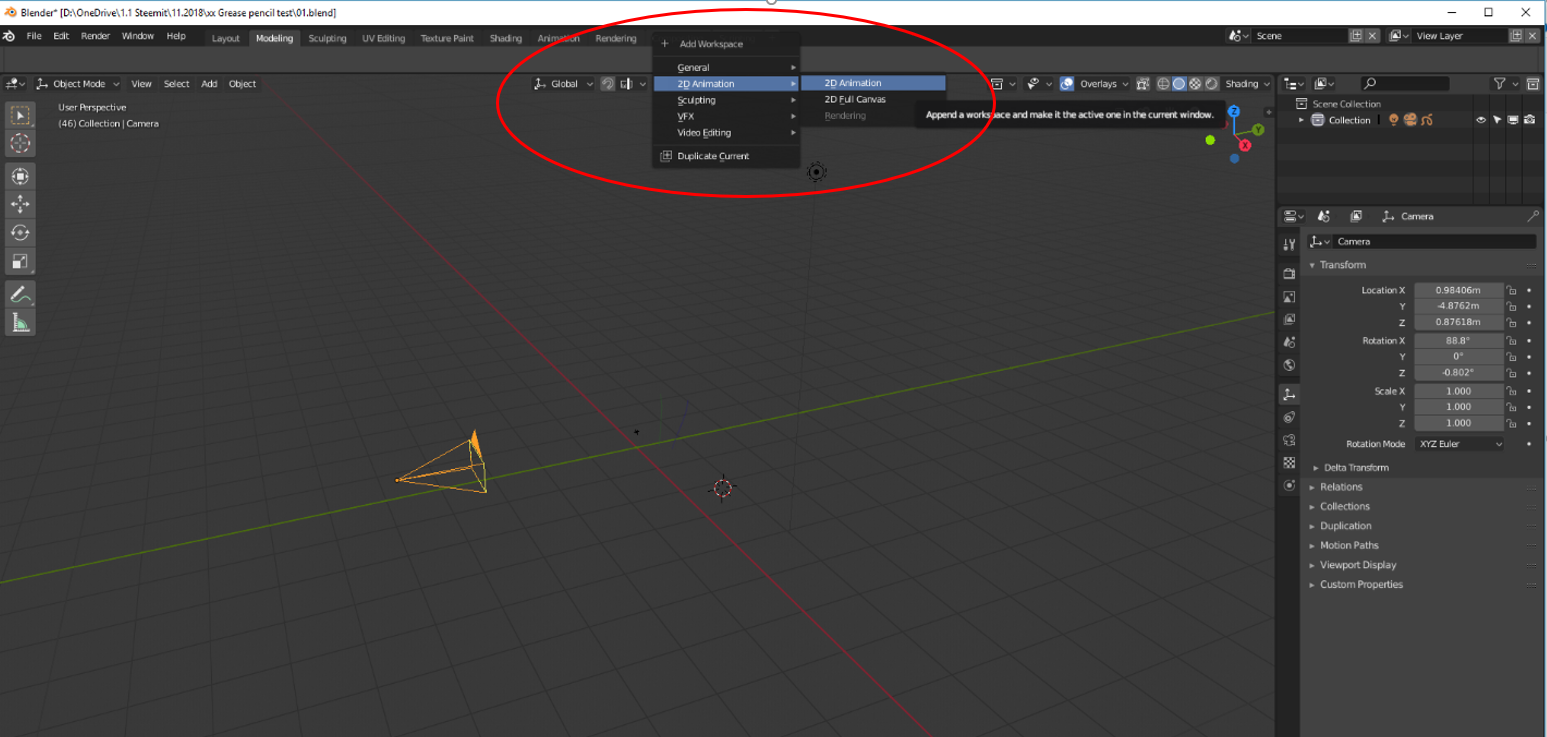Click the Rotation Z value field
The image size is (1547, 737).
coord(1458,373)
